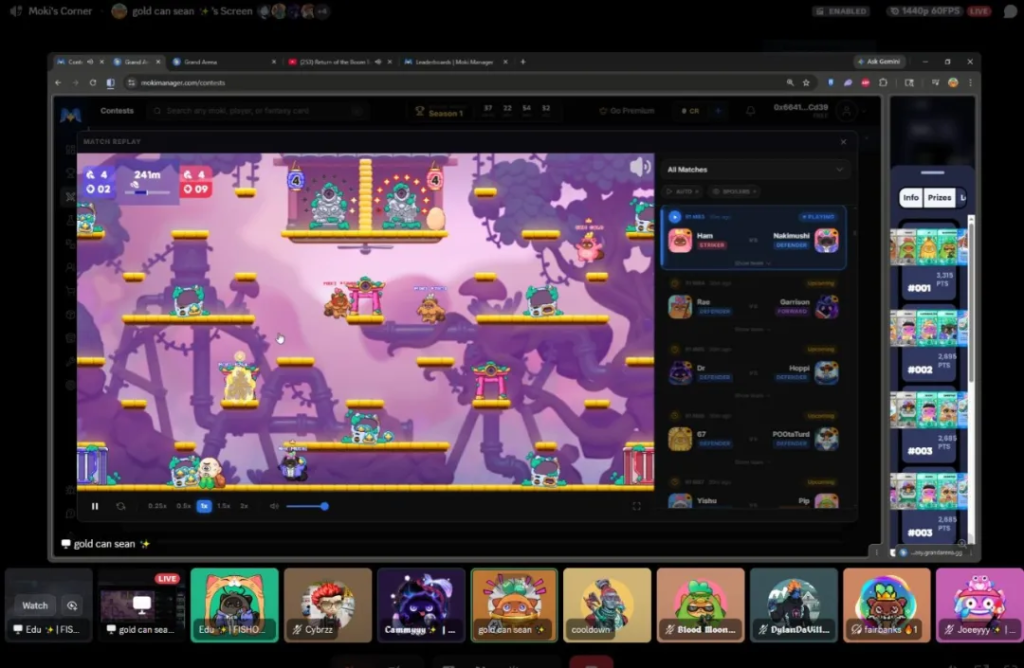Open the Leaderboards browser tab
The height and width of the screenshot is (668, 1024).
(x=448, y=61)
